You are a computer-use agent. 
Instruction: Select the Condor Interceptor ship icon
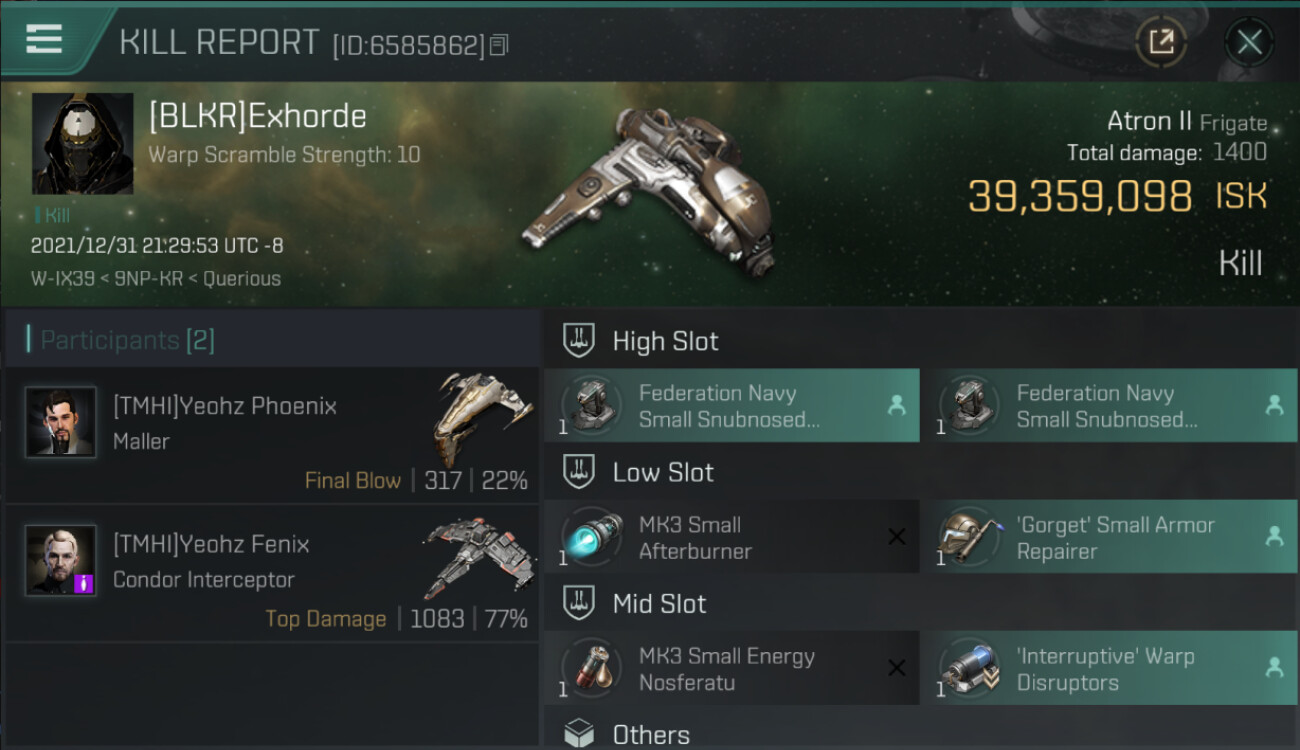click(x=478, y=556)
